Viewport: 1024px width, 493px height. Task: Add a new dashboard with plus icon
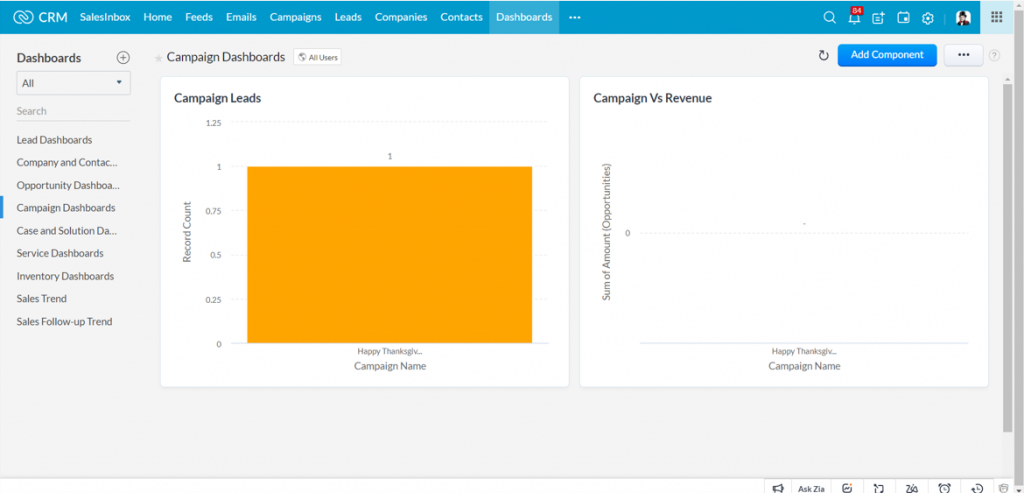tap(123, 57)
